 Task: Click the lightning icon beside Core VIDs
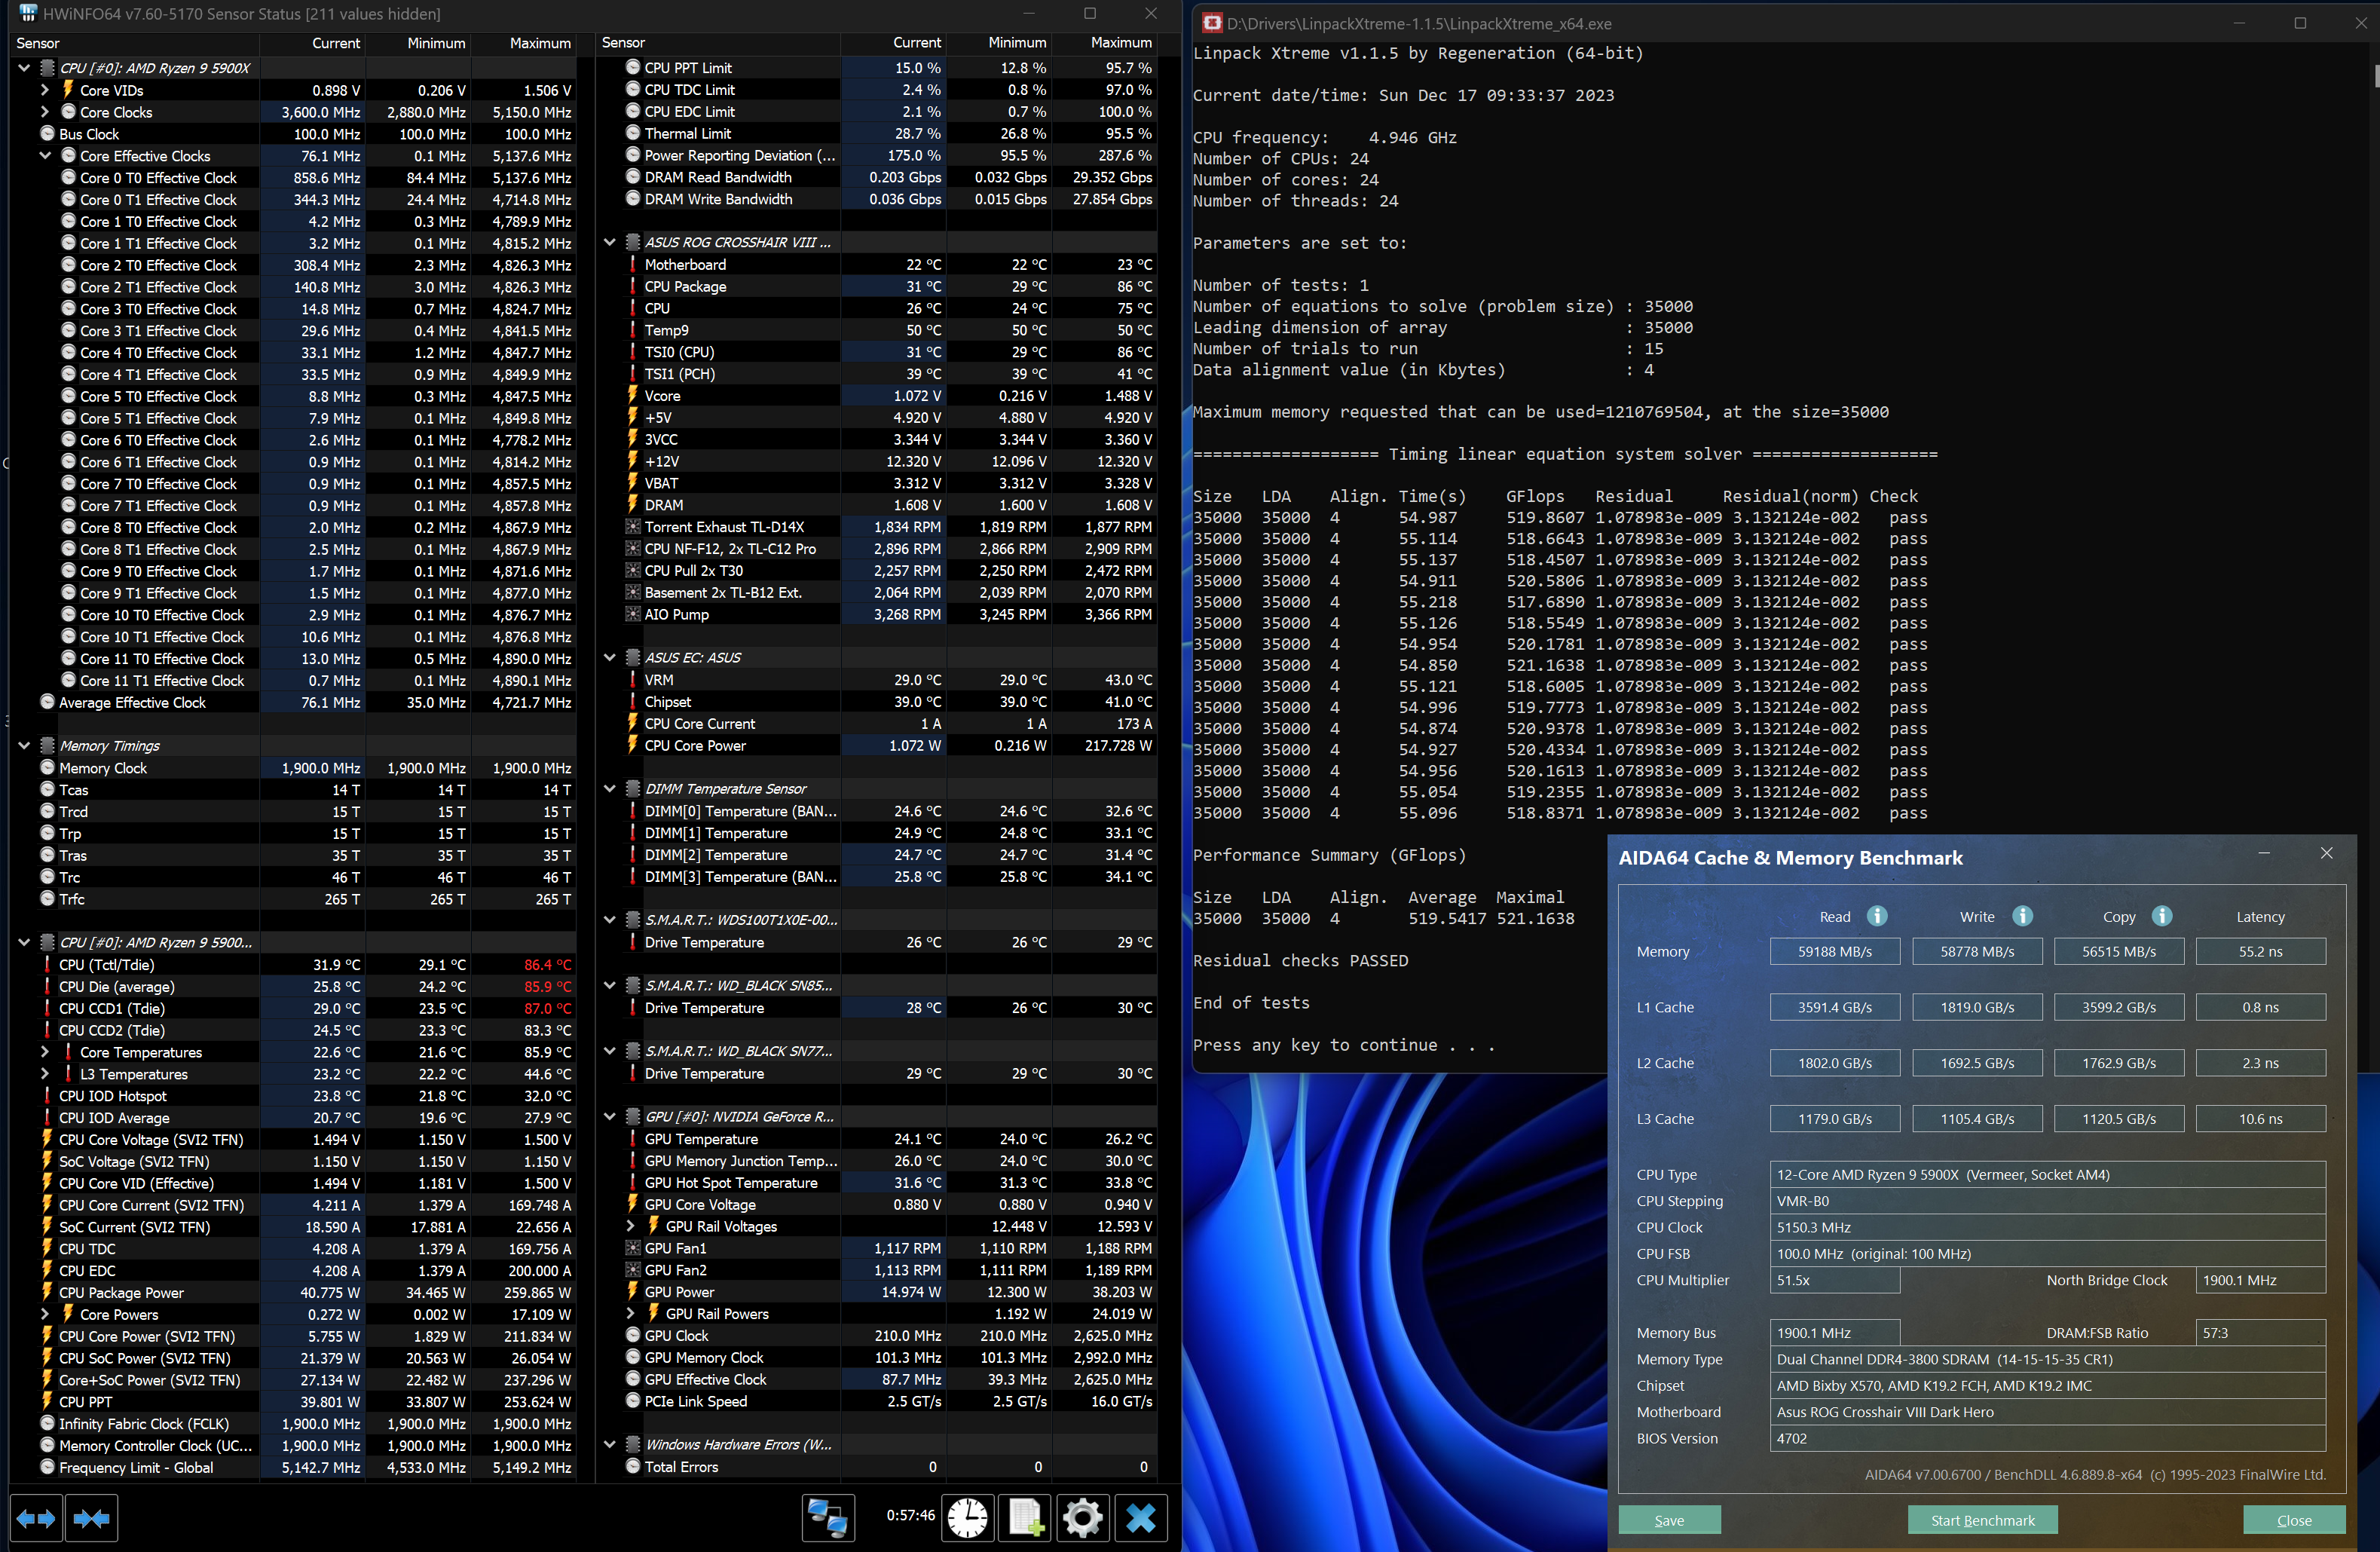(x=68, y=90)
